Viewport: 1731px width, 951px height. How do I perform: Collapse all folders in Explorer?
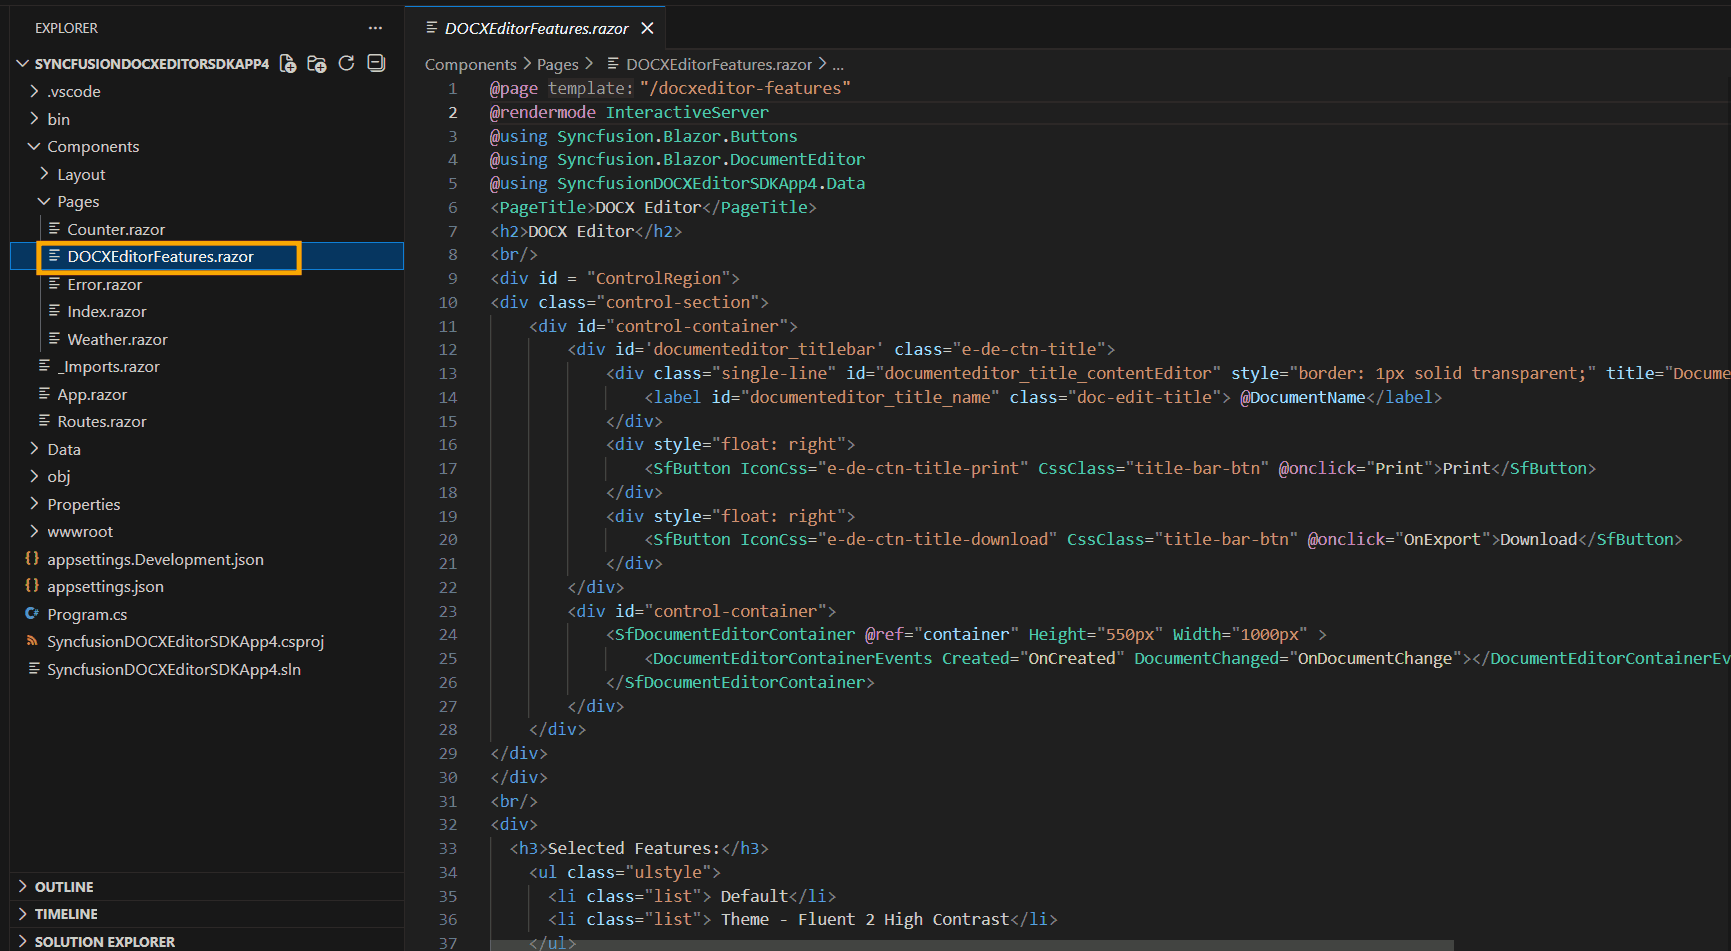pos(376,64)
